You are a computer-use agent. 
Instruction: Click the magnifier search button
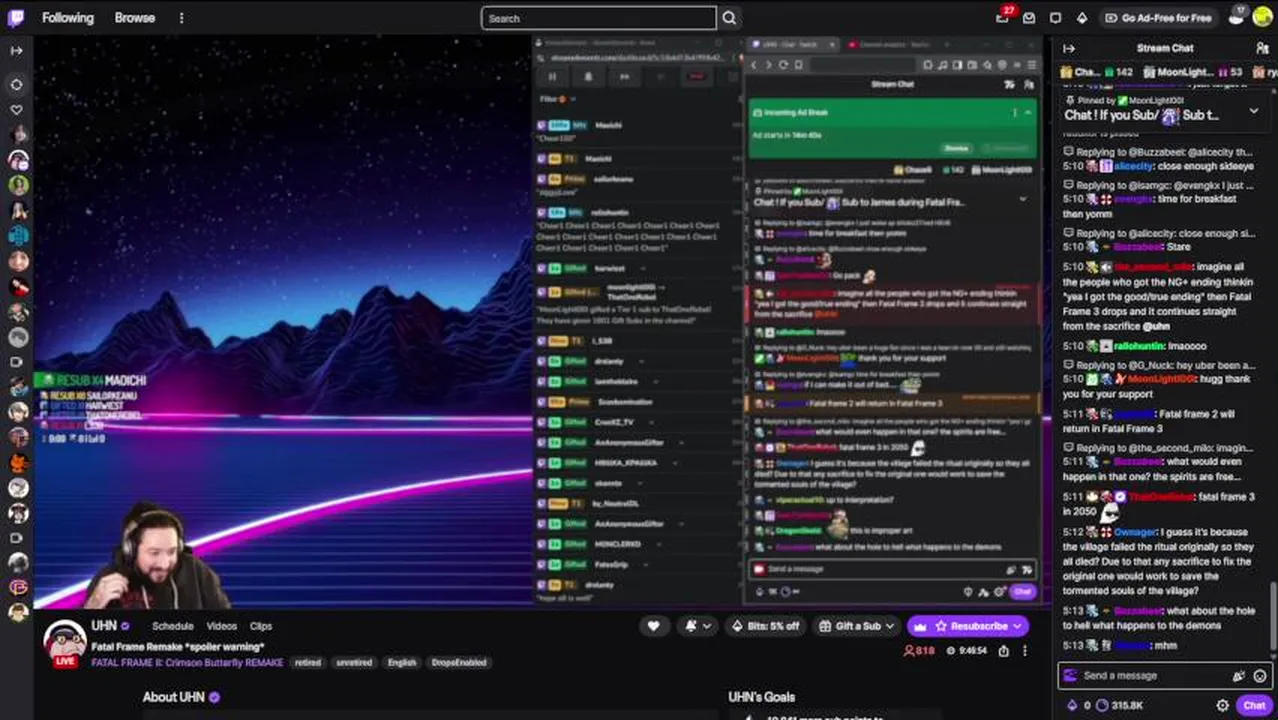coord(729,18)
